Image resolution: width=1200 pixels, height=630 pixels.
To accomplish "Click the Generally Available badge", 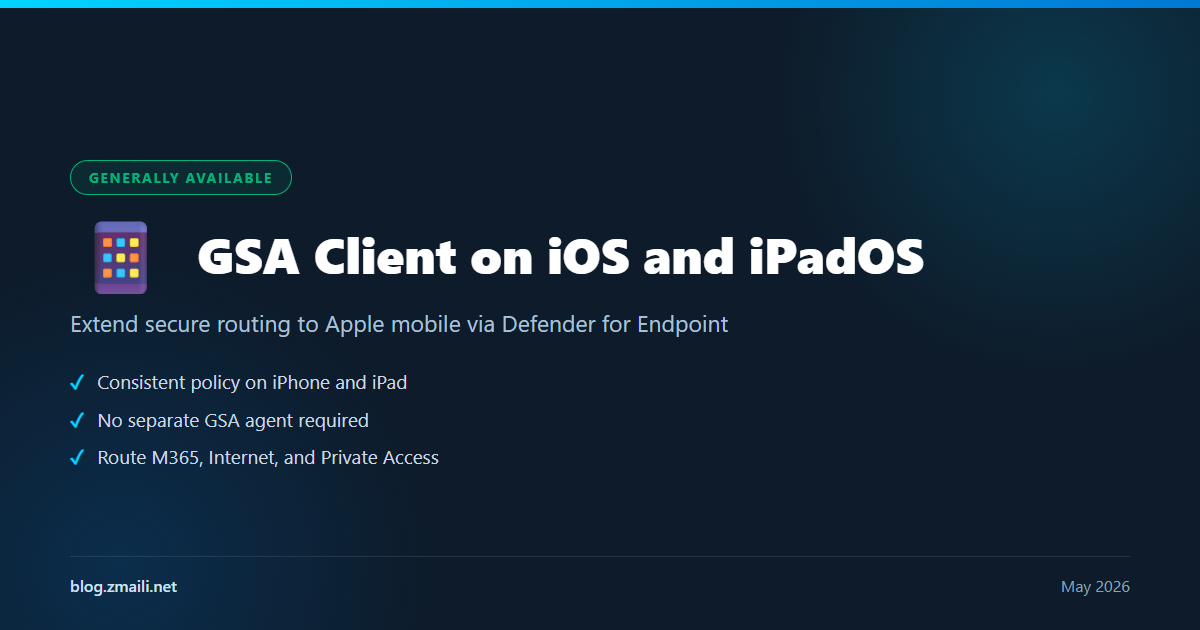I will click(180, 178).
